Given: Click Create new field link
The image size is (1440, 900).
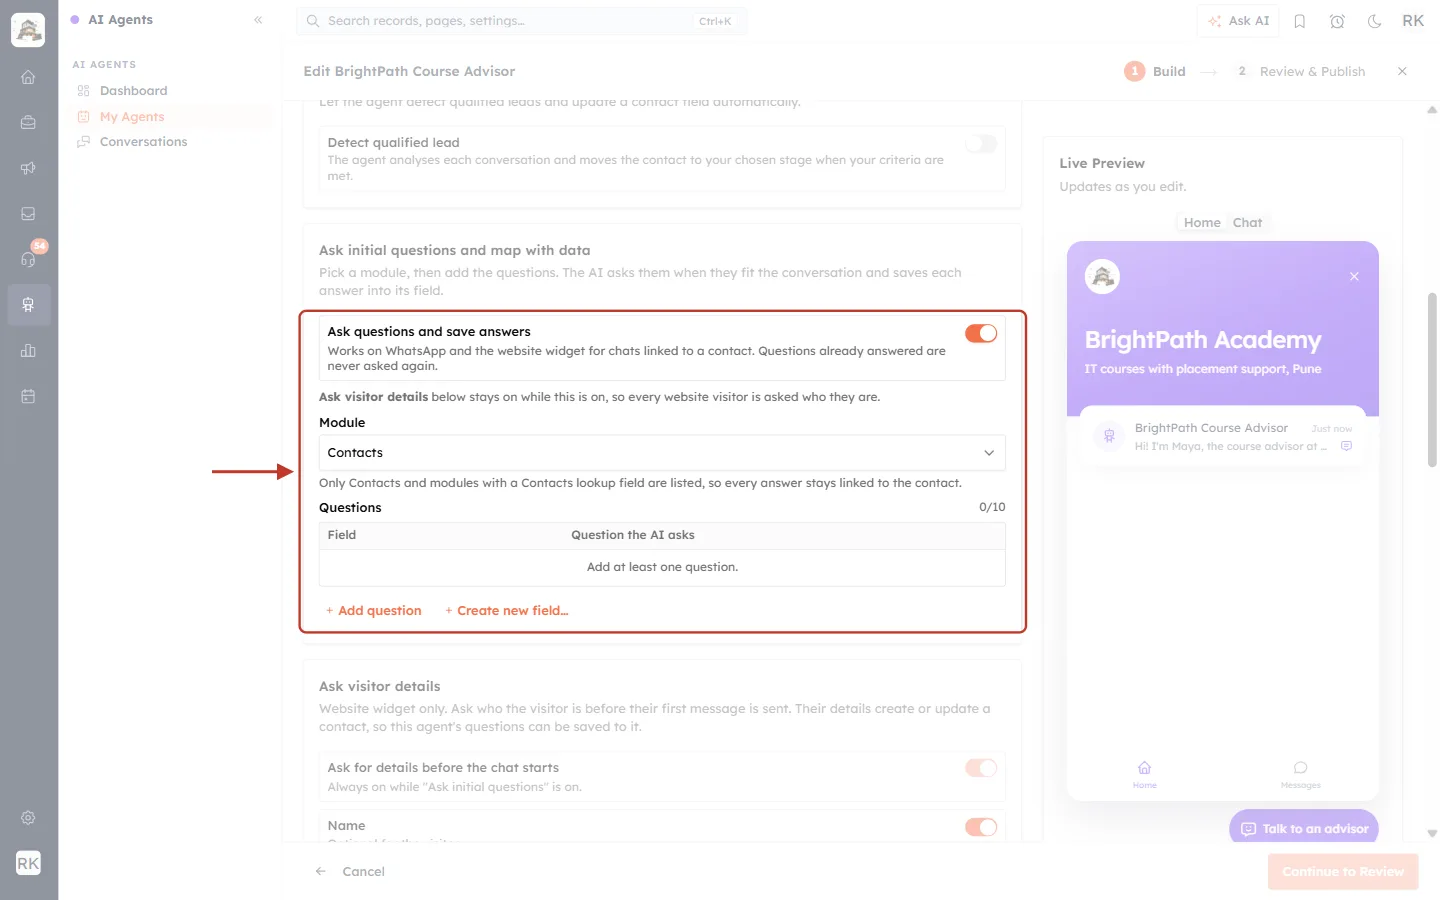Looking at the screenshot, I should click(x=507, y=611).
